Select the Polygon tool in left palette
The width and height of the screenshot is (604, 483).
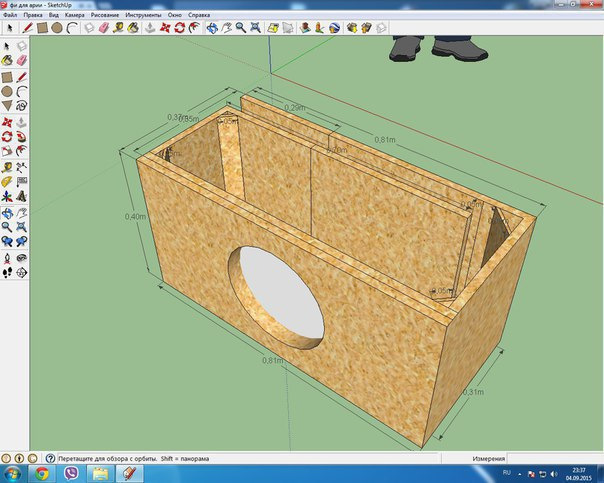coord(7,106)
